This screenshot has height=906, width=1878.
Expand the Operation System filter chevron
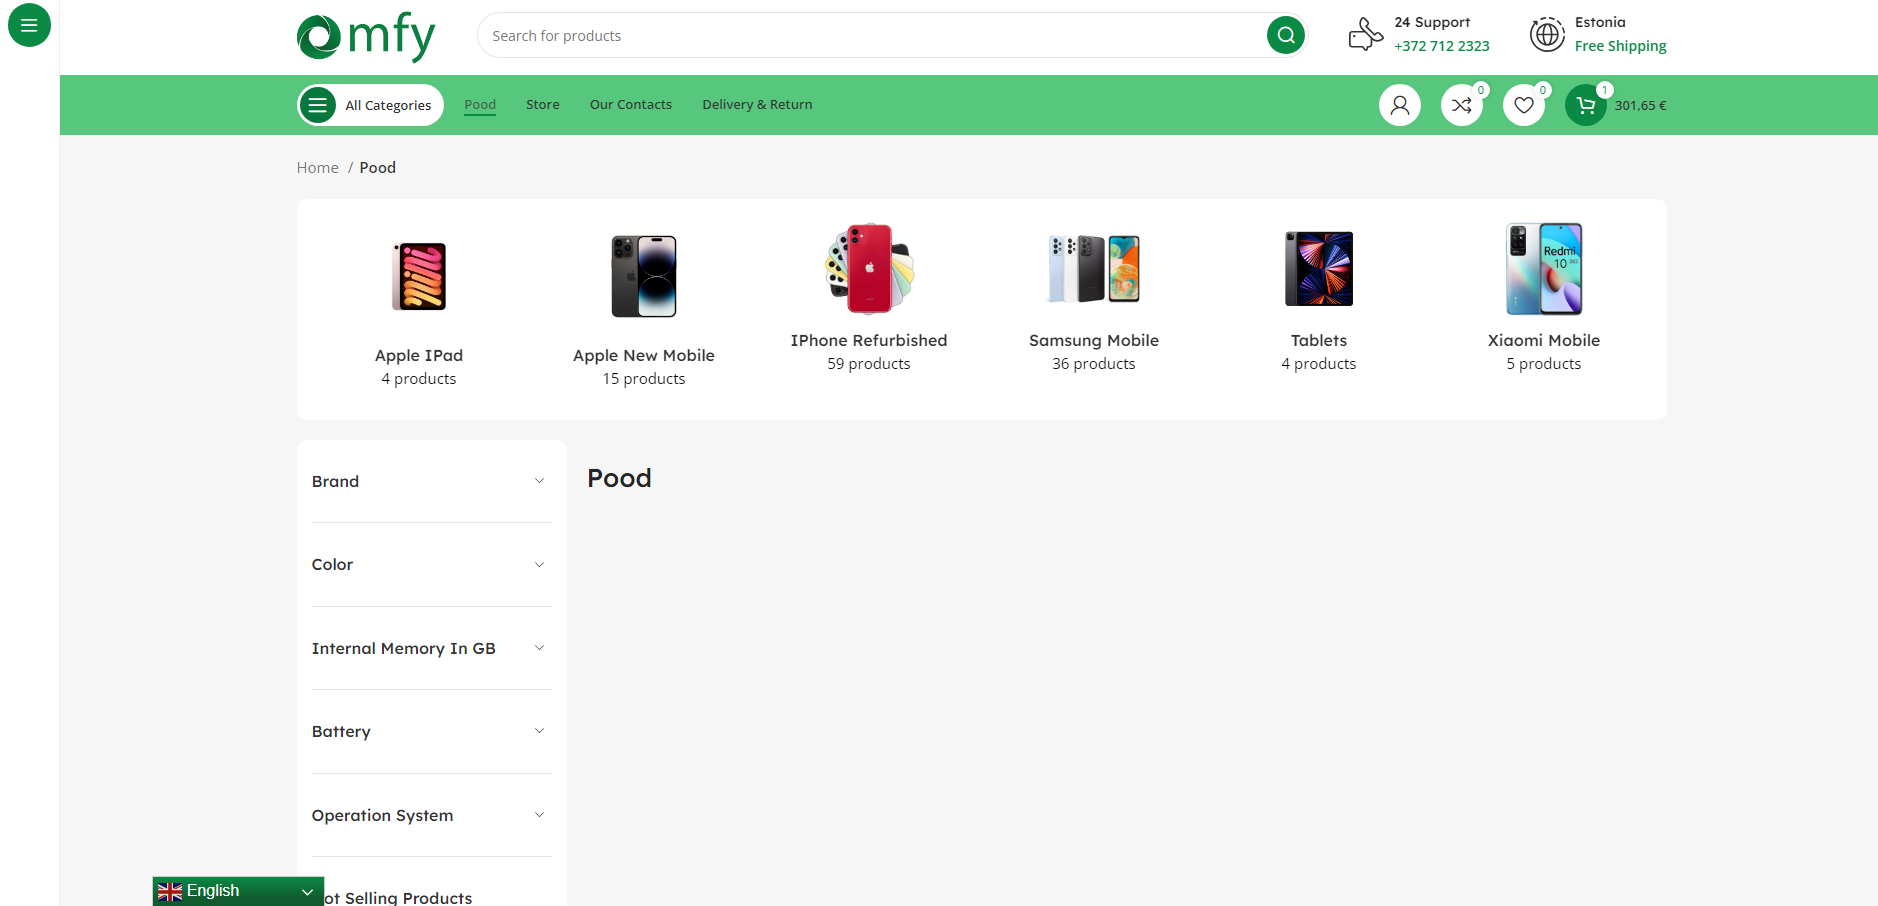[x=539, y=815]
